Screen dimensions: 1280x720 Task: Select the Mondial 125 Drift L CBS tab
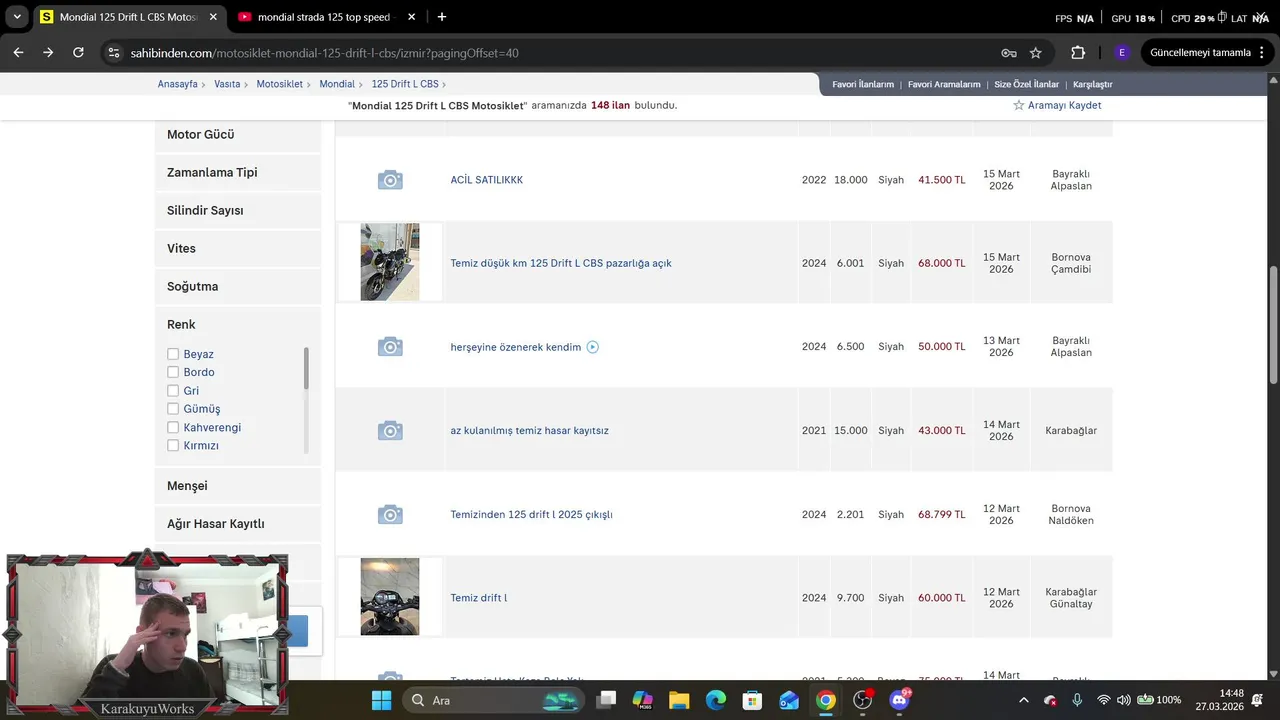pos(128,17)
